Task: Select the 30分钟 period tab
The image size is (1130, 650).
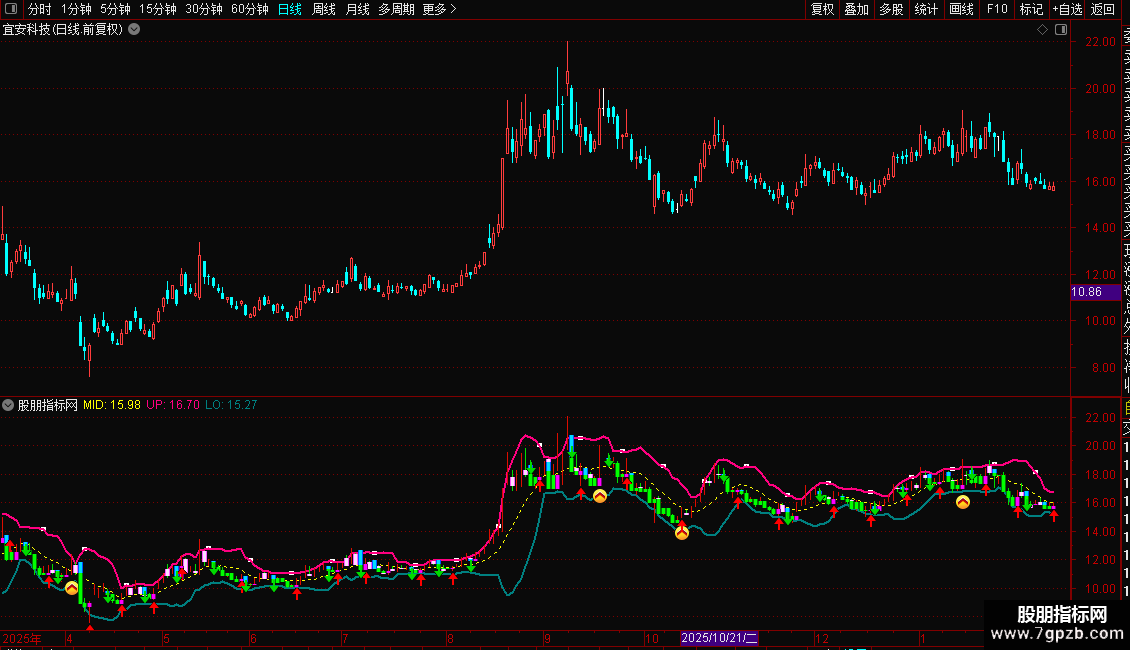Action: click(204, 9)
